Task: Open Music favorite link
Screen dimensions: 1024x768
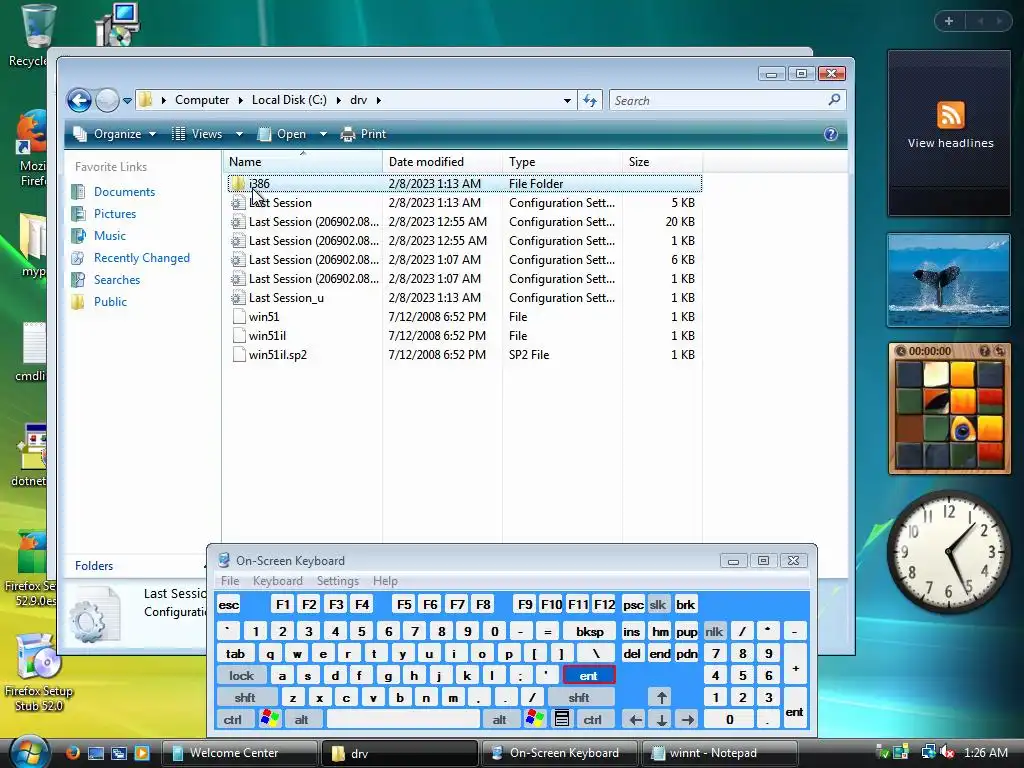Action: click(x=110, y=236)
